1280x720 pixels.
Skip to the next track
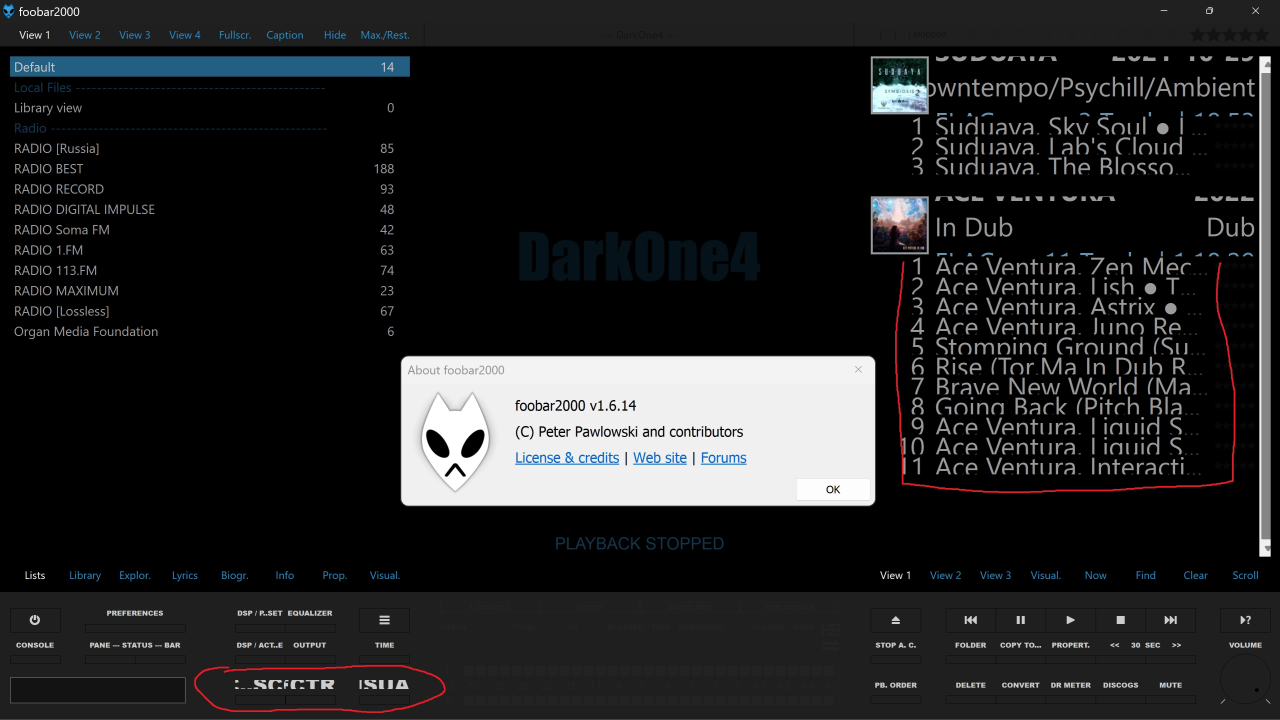[x=1170, y=620]
